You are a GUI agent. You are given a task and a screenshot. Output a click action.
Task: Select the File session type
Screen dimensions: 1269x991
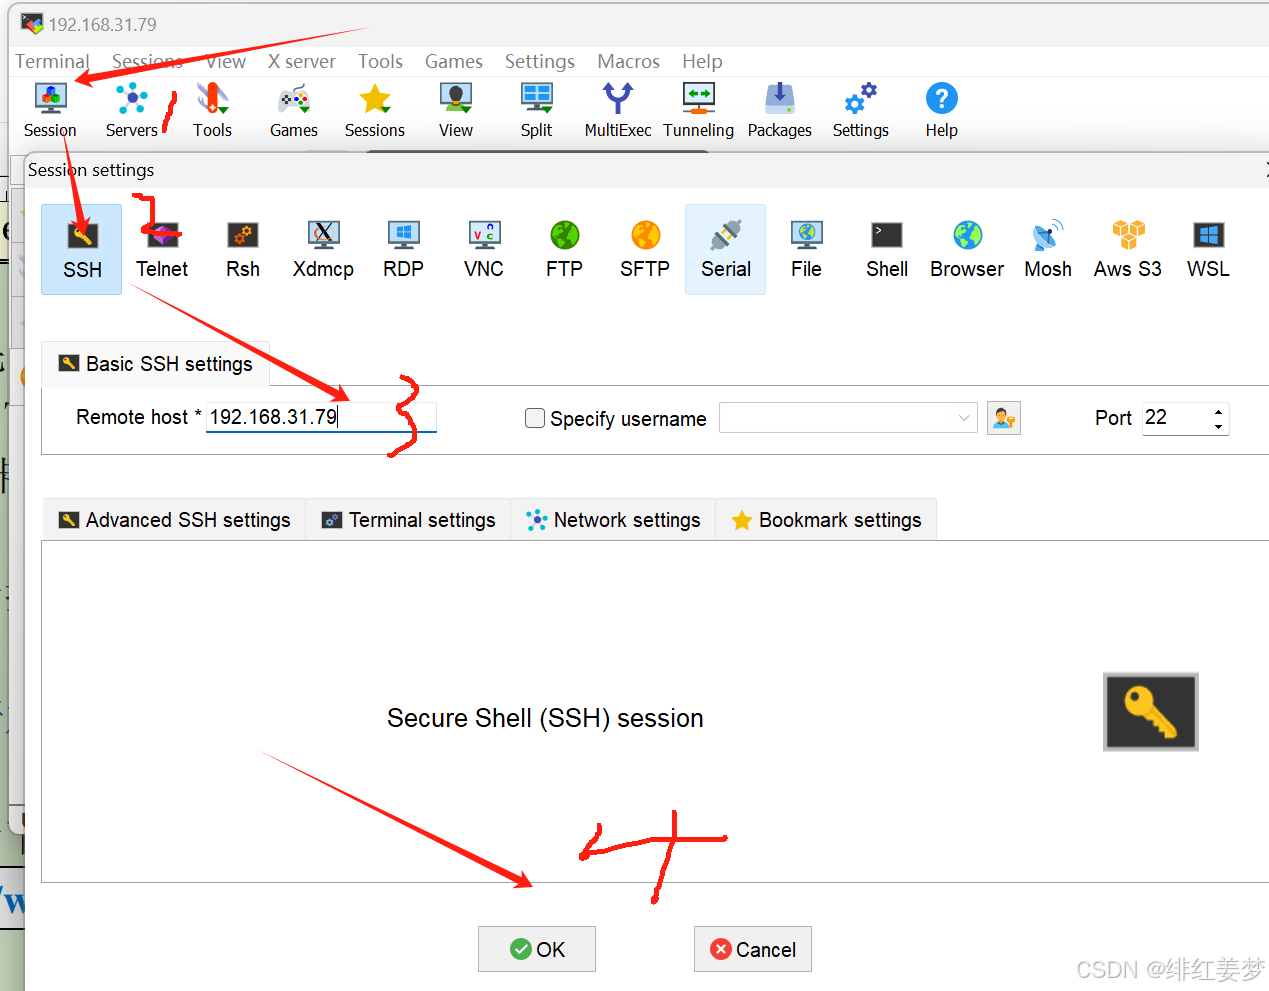point(806,249)
